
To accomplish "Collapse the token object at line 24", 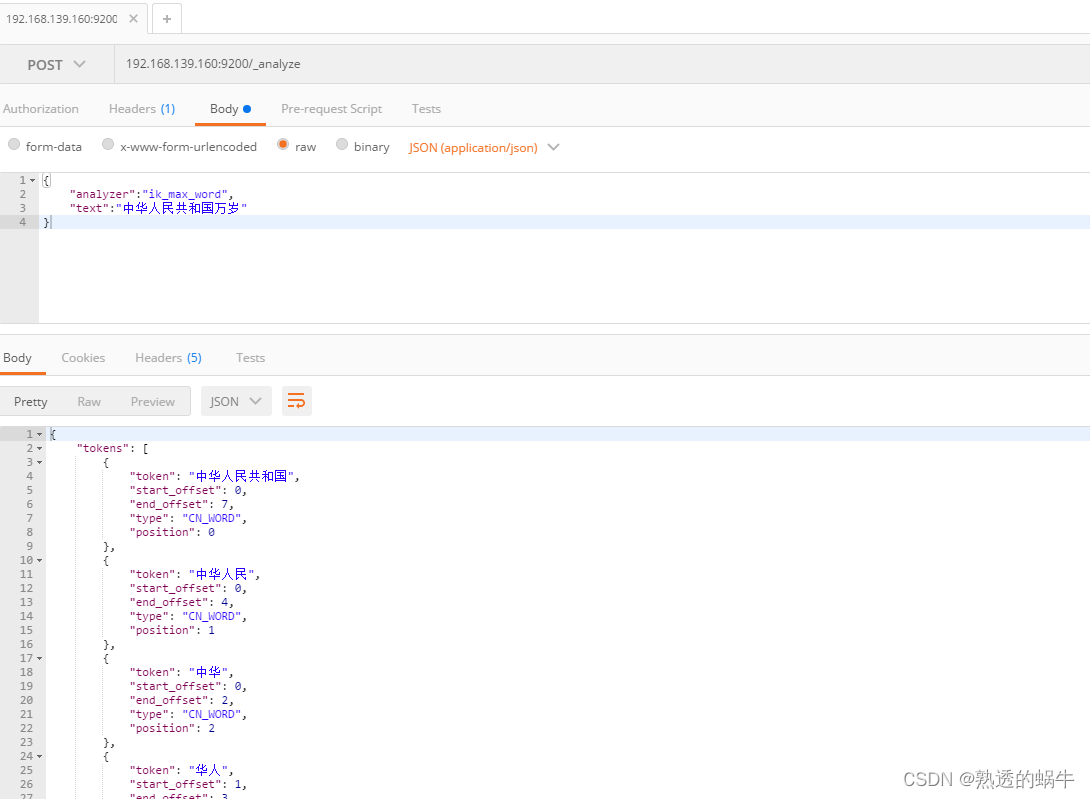I will (39, 757).
